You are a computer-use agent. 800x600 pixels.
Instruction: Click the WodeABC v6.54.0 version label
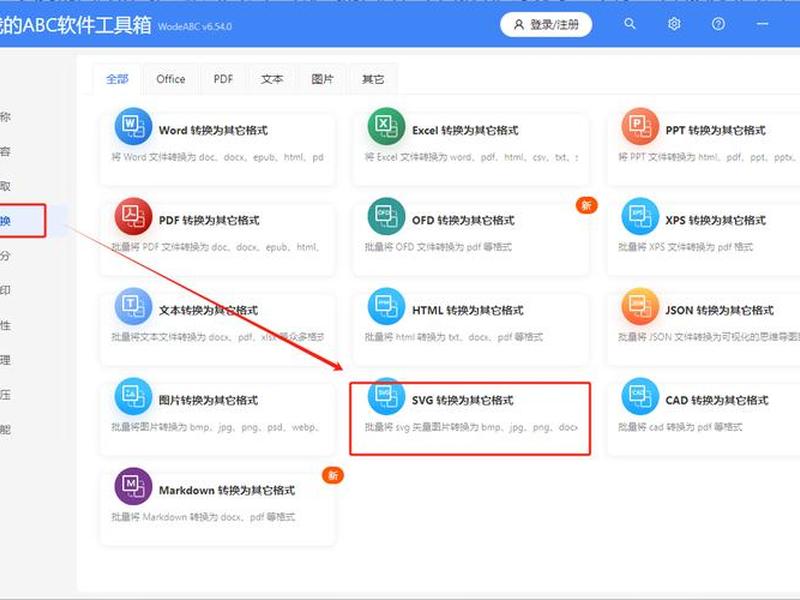[x=194, y=27]
